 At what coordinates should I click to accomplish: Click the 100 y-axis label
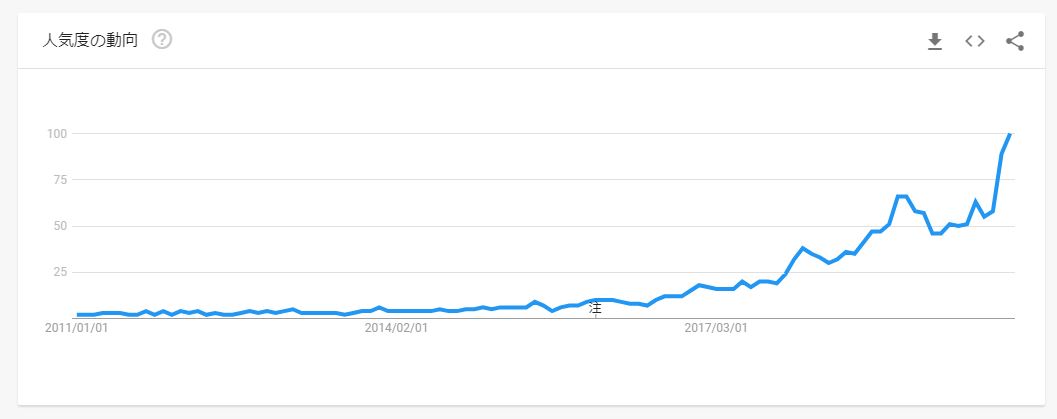click(56, 133)
